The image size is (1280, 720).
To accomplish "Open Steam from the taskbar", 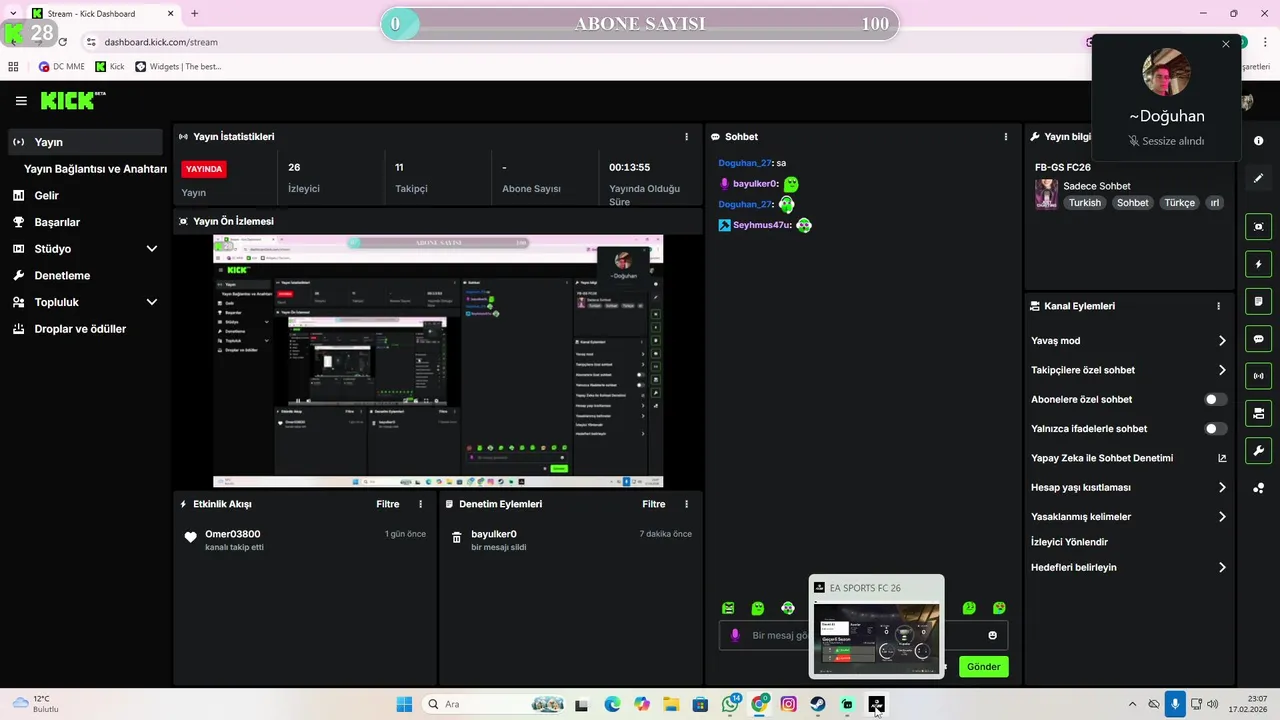I will click(818, 704).
